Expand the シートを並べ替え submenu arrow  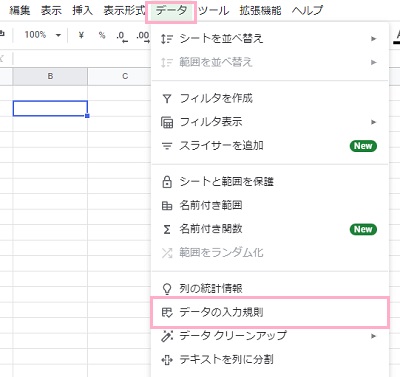click(x=373, y=39)
